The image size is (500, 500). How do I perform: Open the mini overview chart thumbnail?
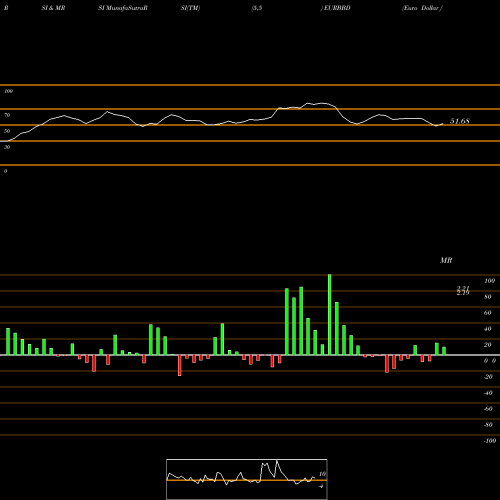pos(247,479)
